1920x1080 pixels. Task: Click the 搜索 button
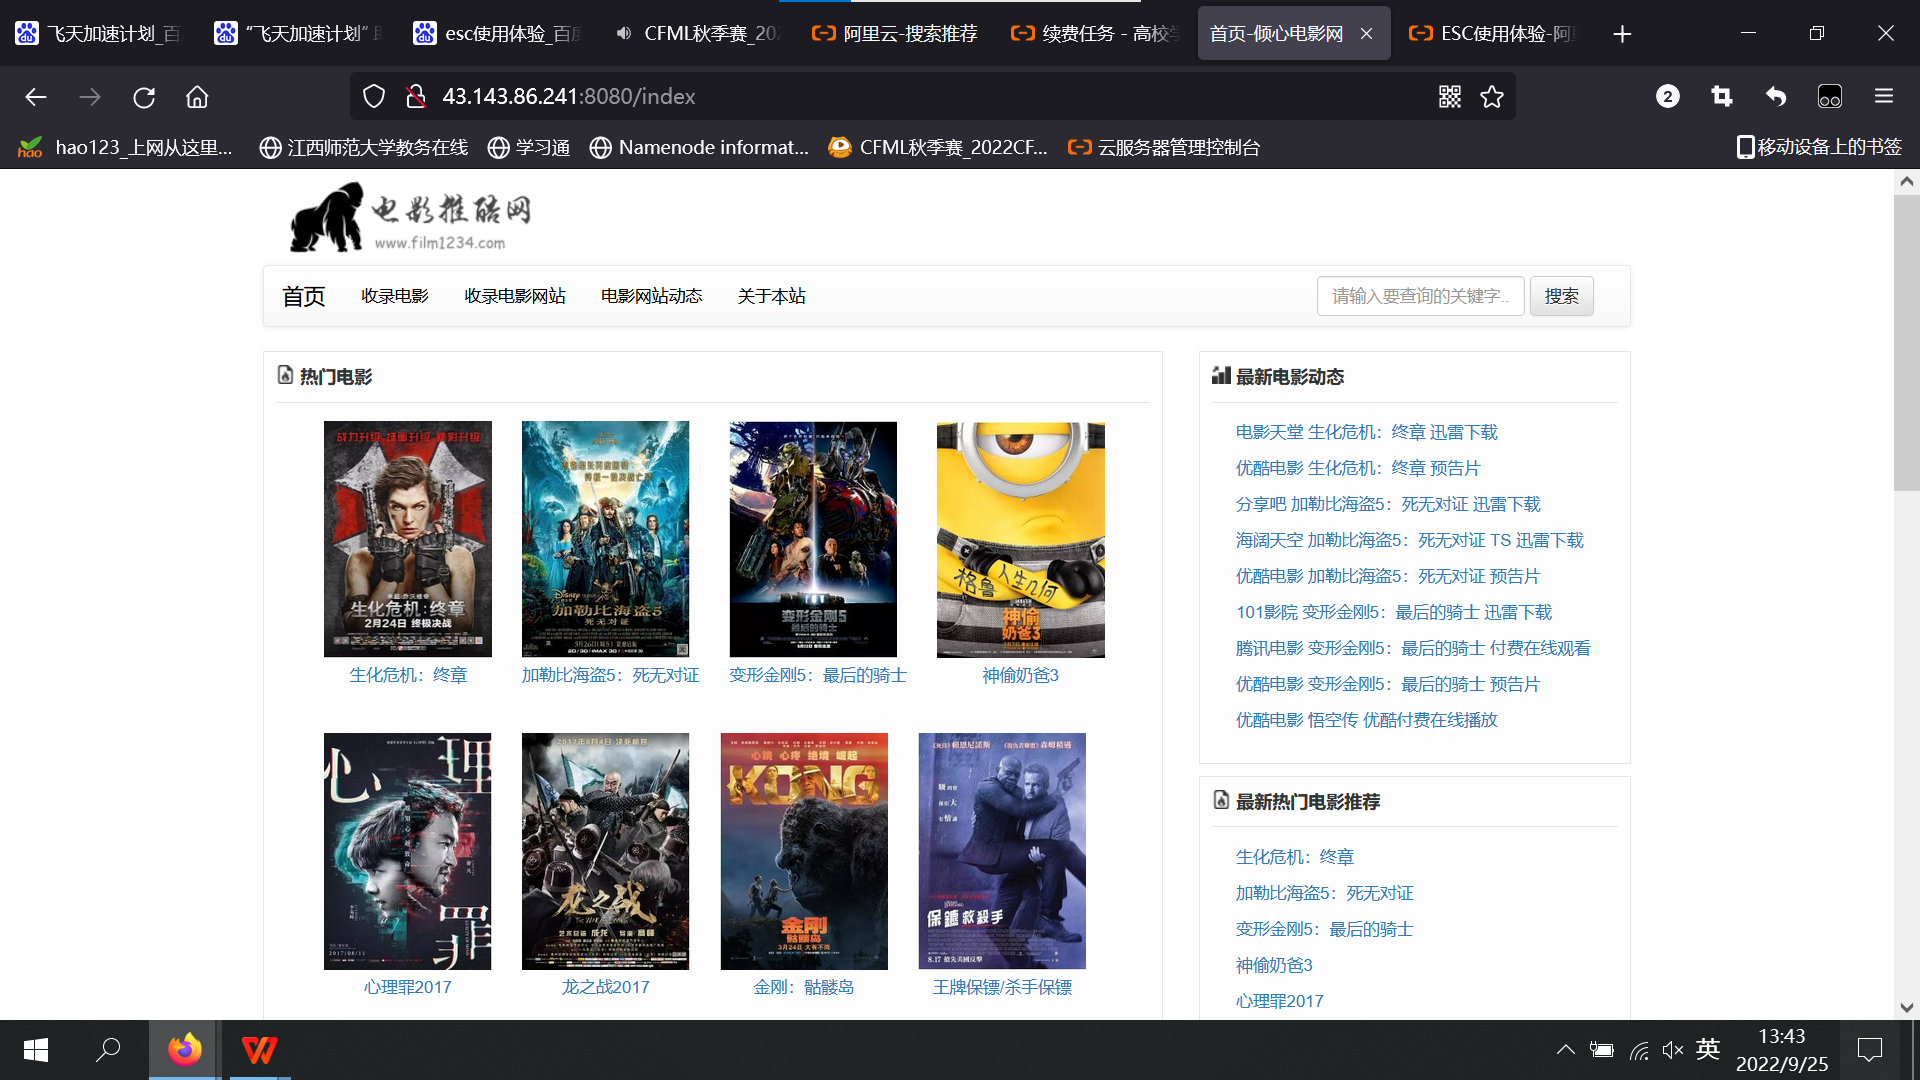click(x=1561, y=296)
